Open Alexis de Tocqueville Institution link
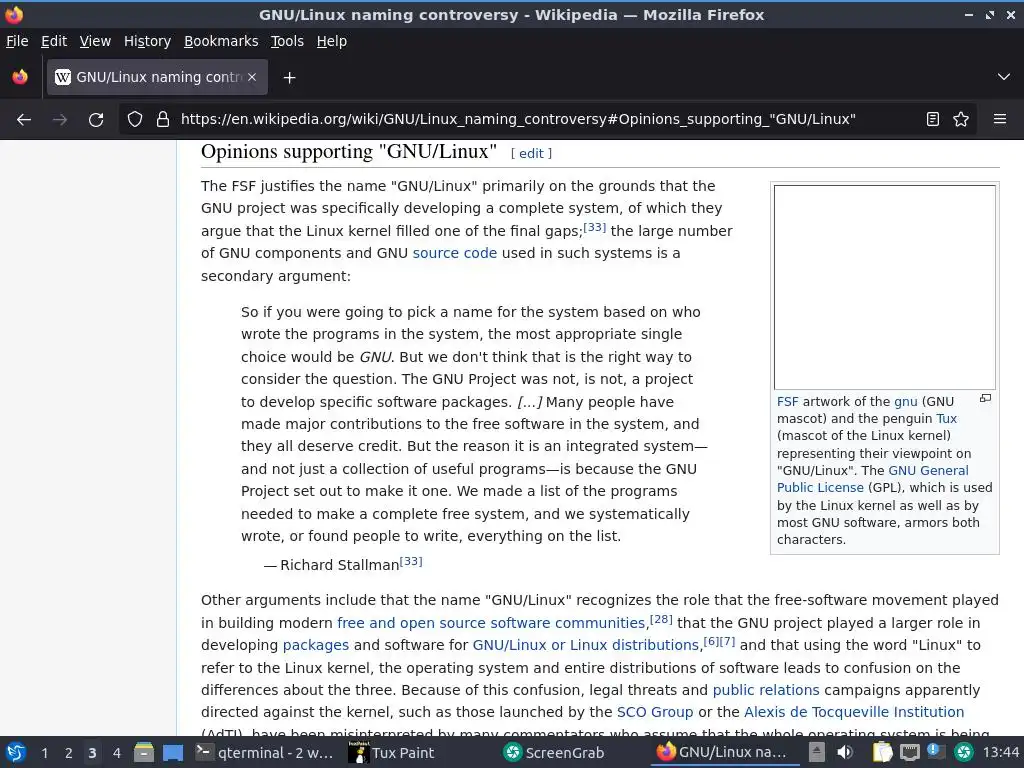The height and width of the screenshot is (768, 1024). coord(854,712)
